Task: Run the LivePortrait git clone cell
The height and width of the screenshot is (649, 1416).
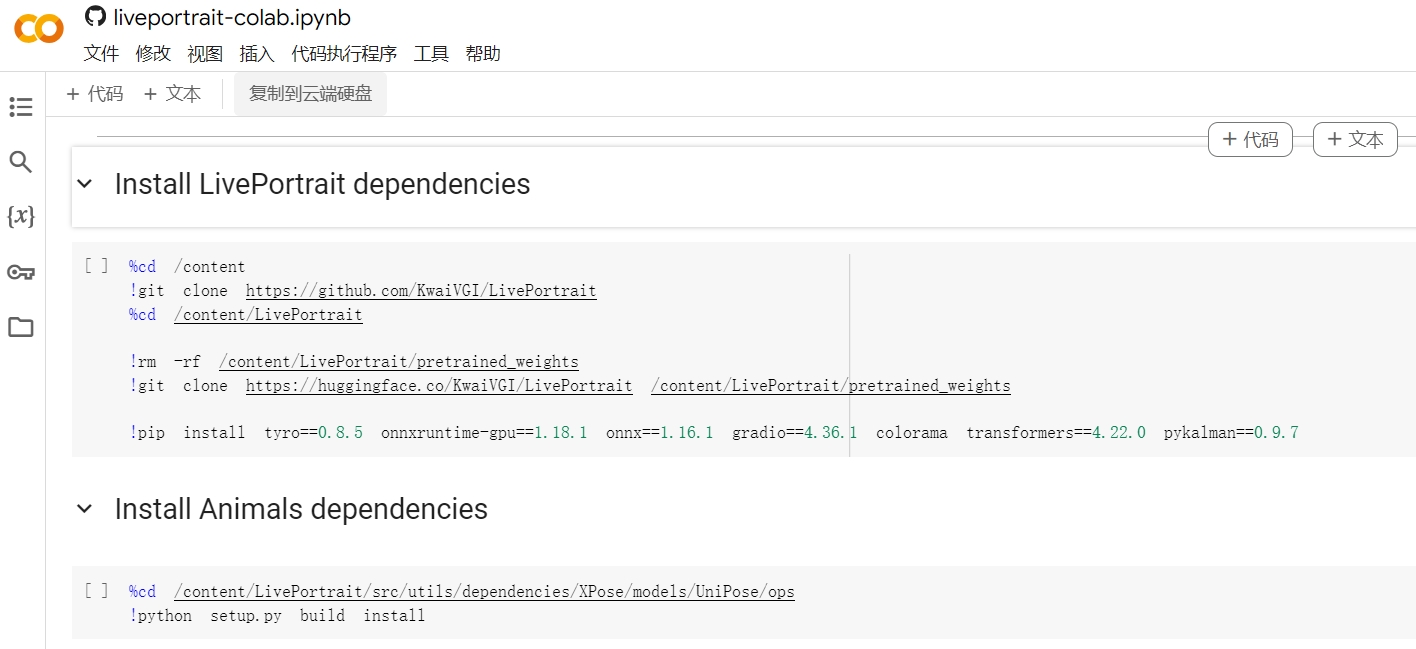Action: 97,266
